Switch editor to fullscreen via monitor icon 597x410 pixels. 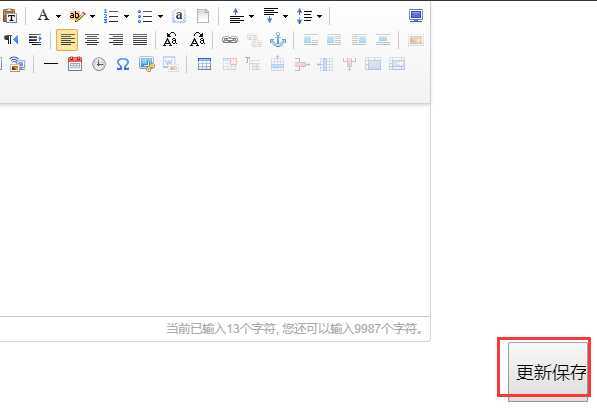[416, 16]
